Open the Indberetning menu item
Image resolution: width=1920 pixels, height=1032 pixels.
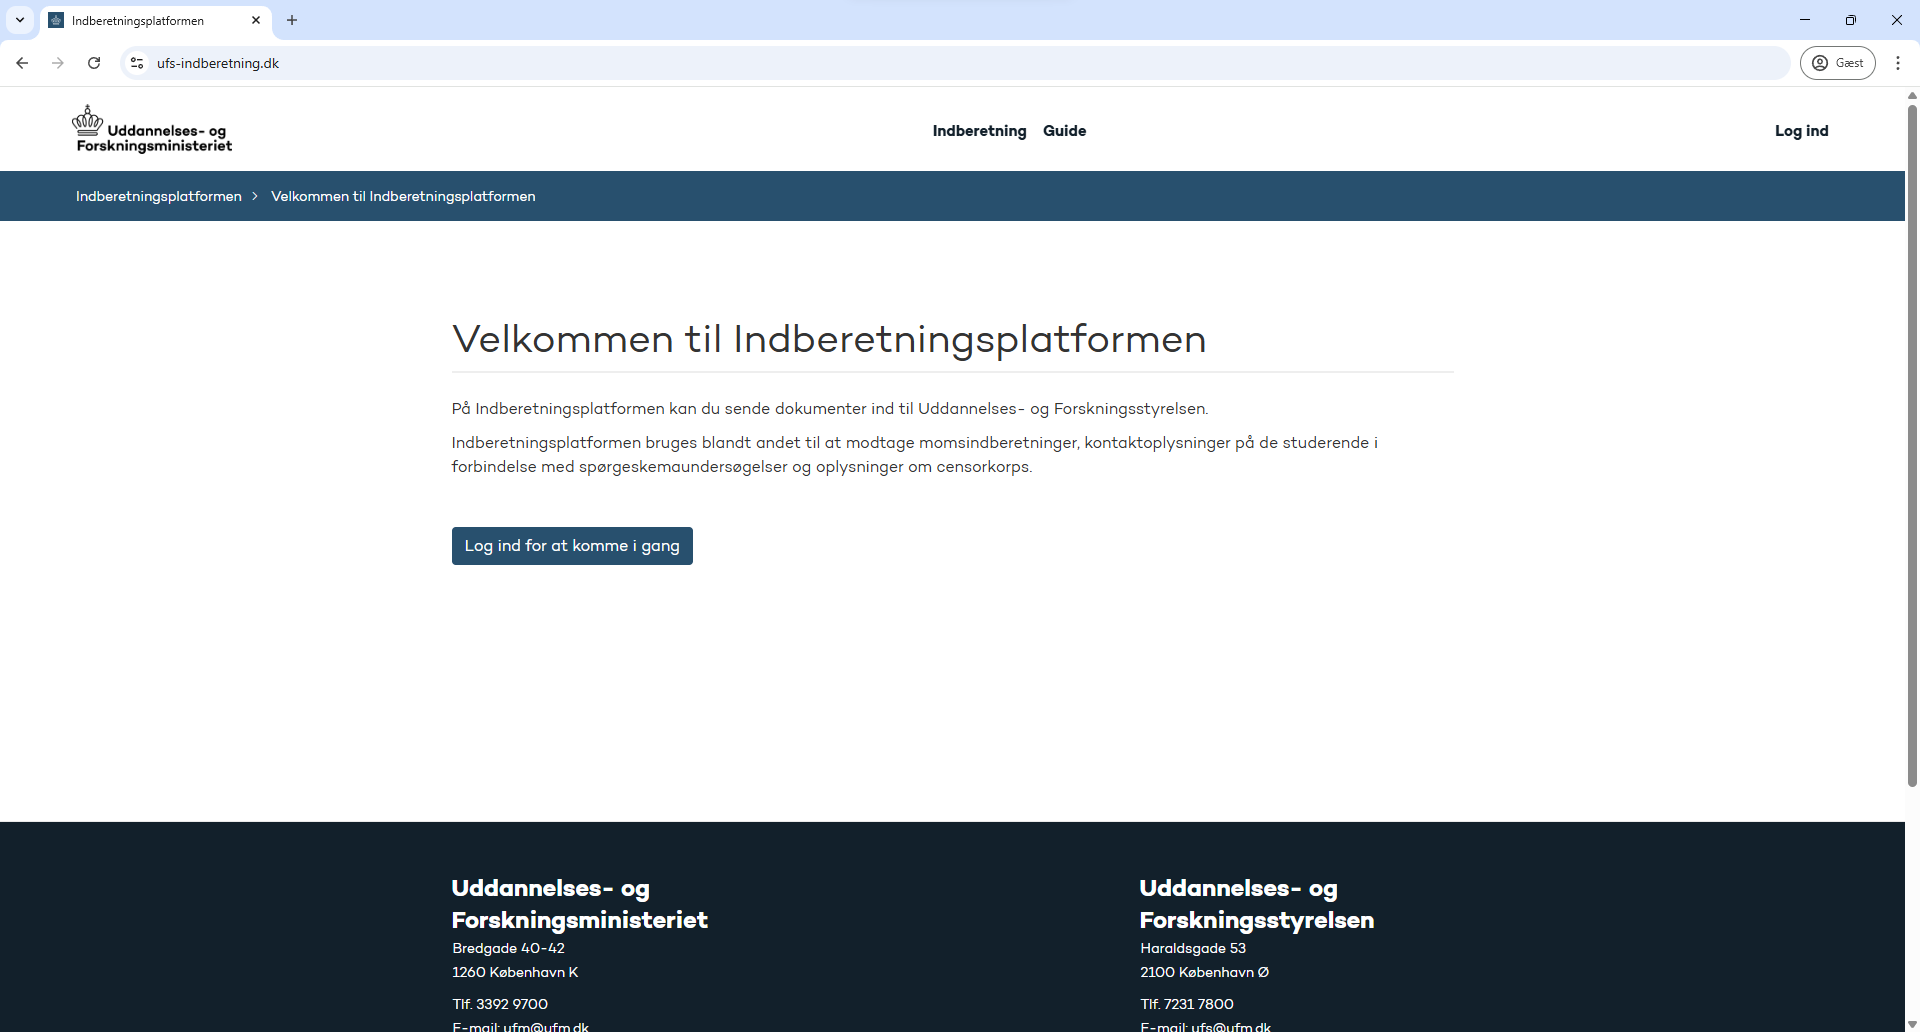coord(979,131)
